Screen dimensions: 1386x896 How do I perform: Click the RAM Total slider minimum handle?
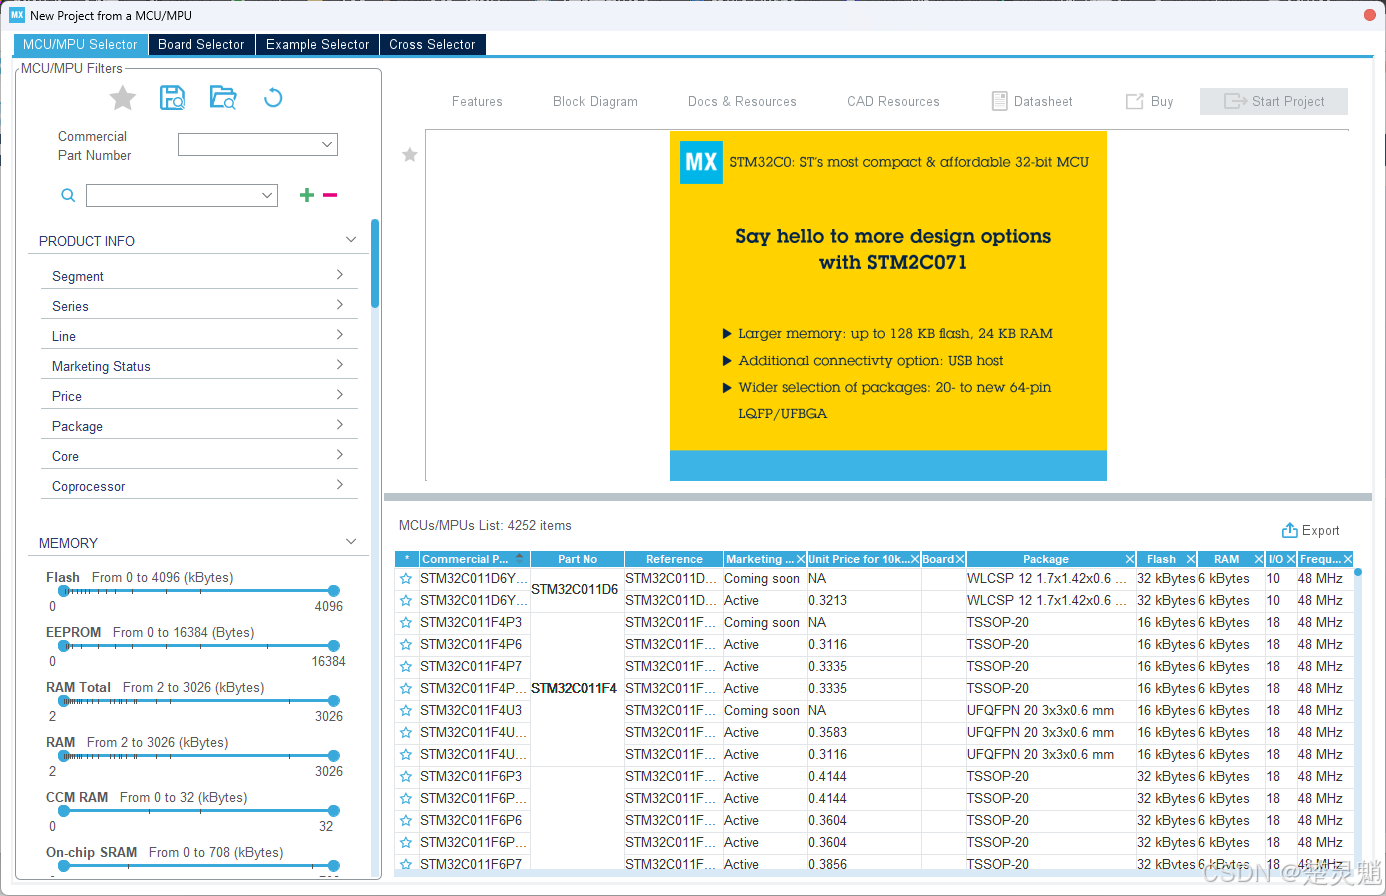coord(64,701)
